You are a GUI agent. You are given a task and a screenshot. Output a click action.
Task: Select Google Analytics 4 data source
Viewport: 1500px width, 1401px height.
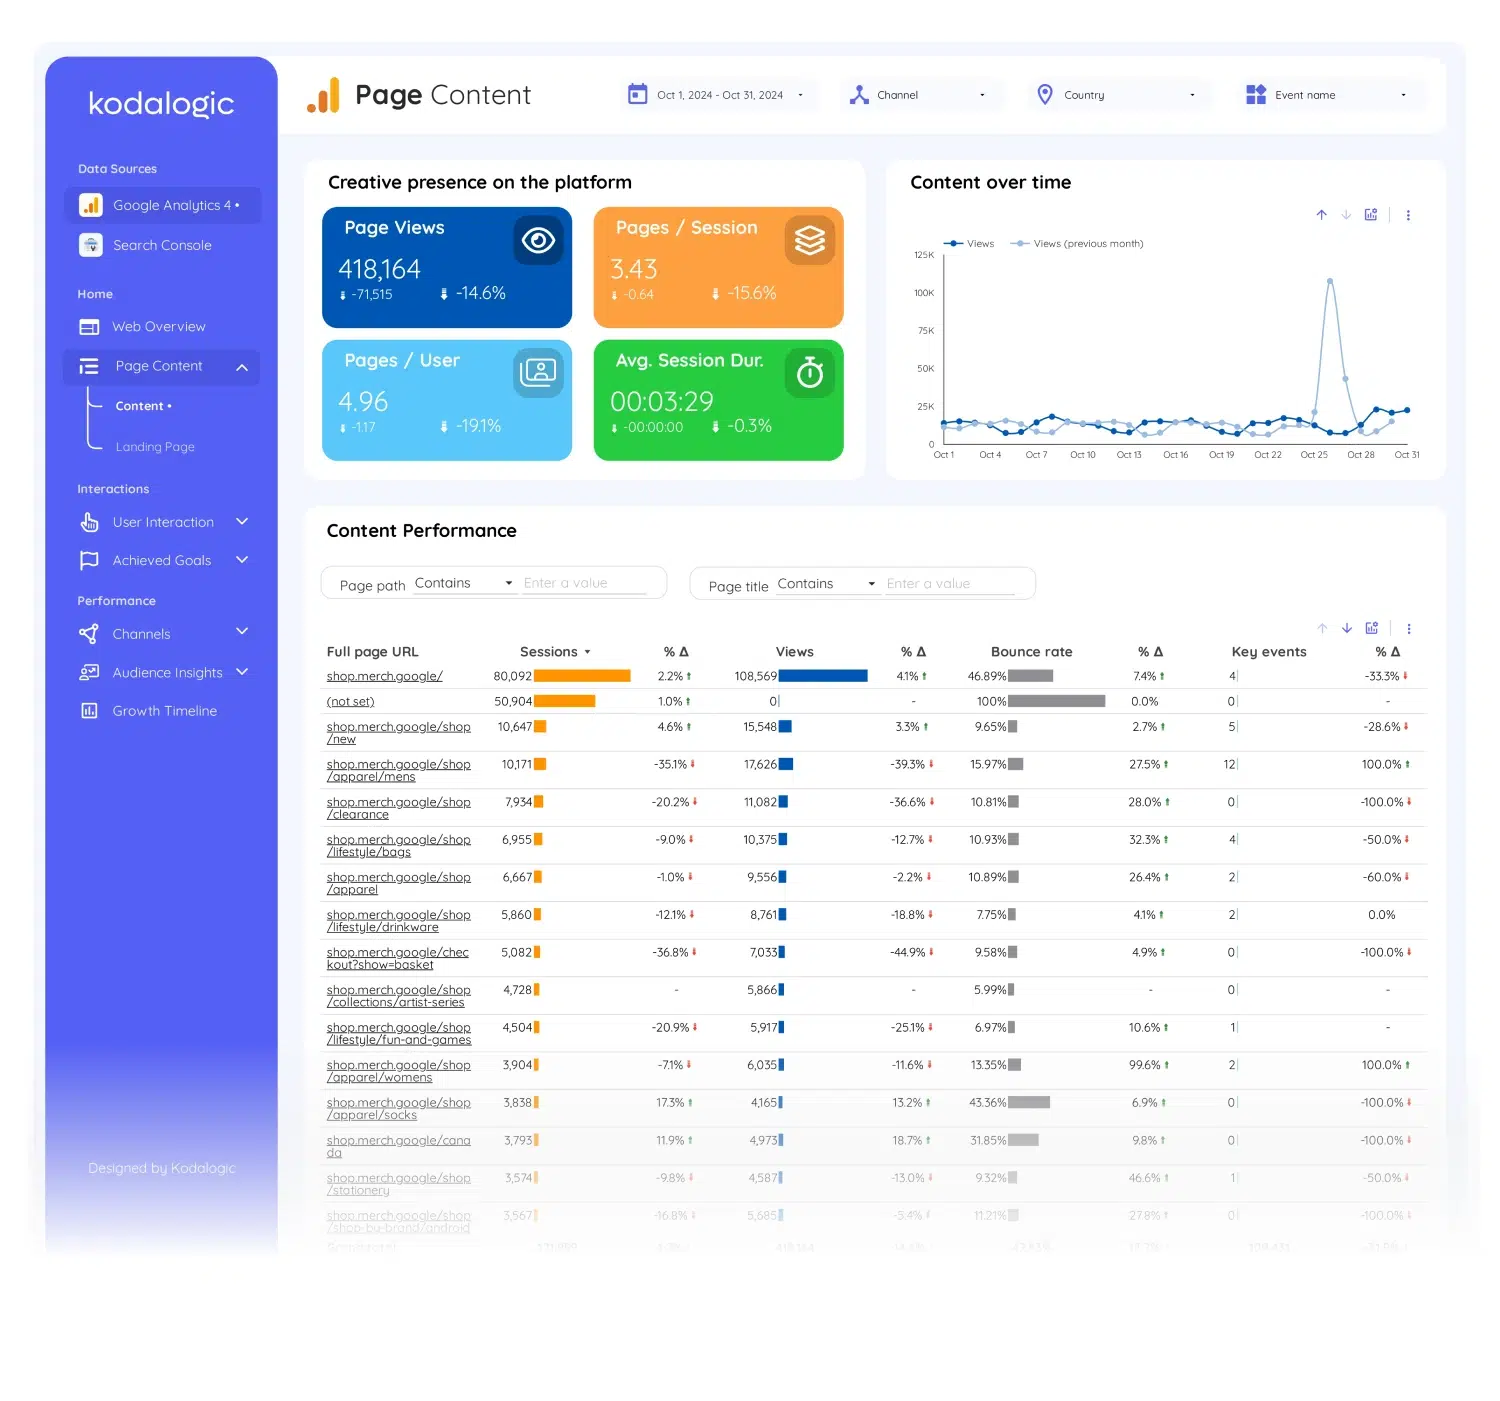pos(162,205)
